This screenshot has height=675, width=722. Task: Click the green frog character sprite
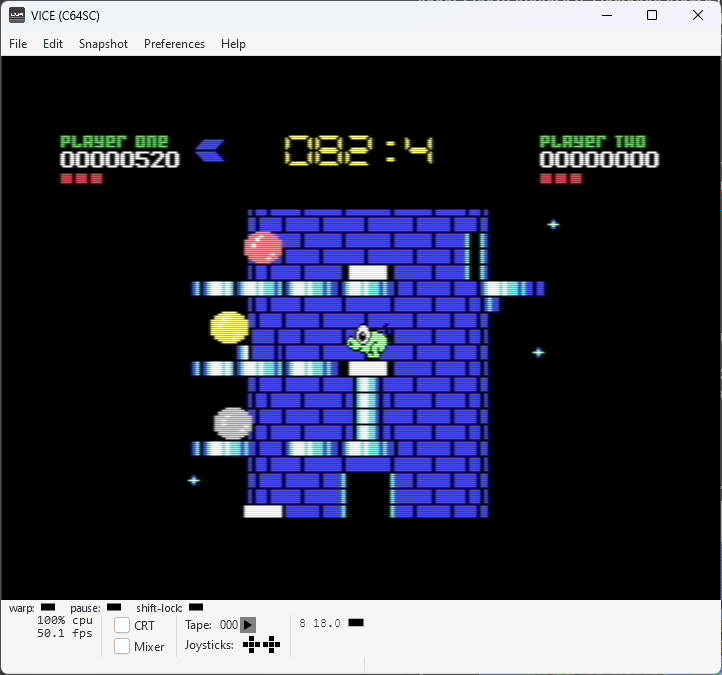coord(368,341)
